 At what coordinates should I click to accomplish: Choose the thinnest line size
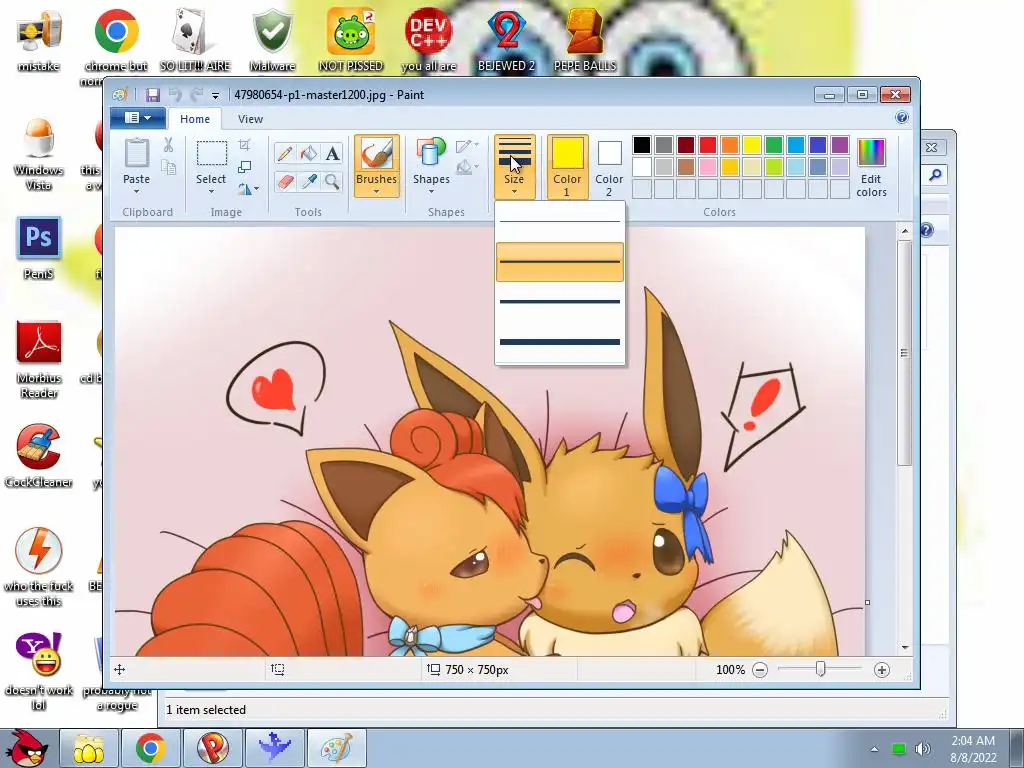560,221
